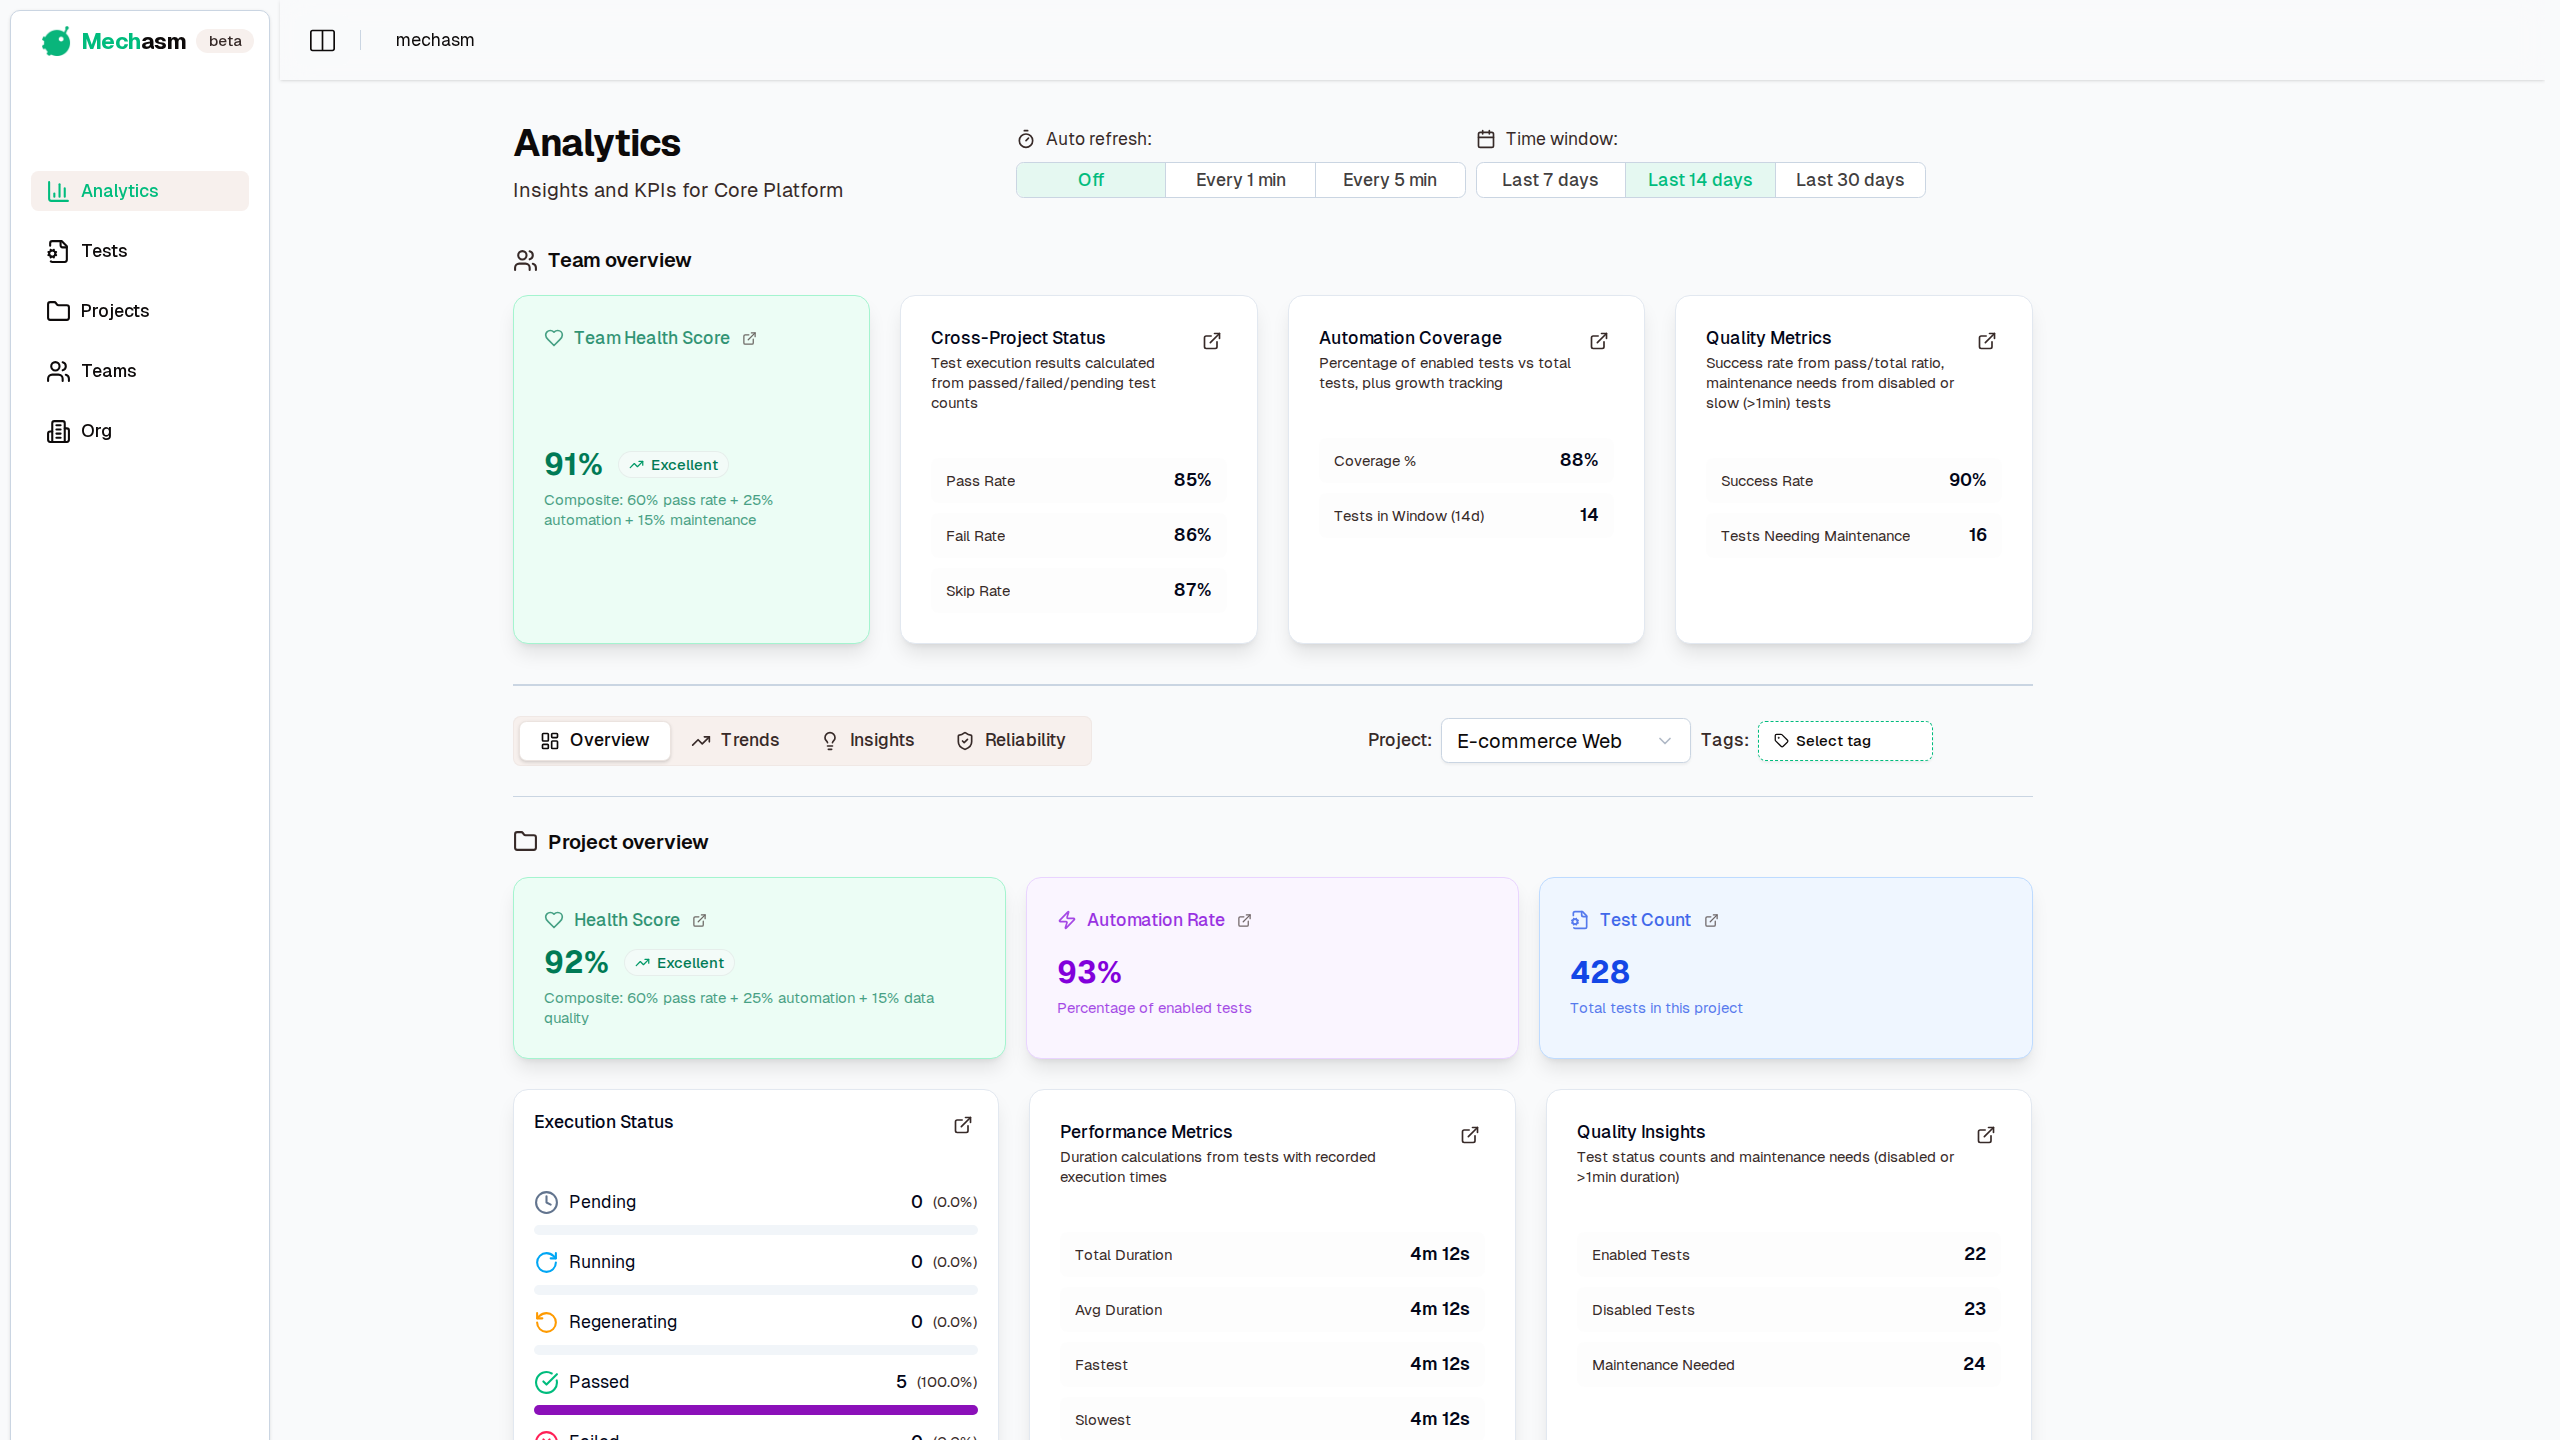Viewport: 2560px width, 1440px height.
Task: Switch to the Reliability tab
Action: point(1011,740)
